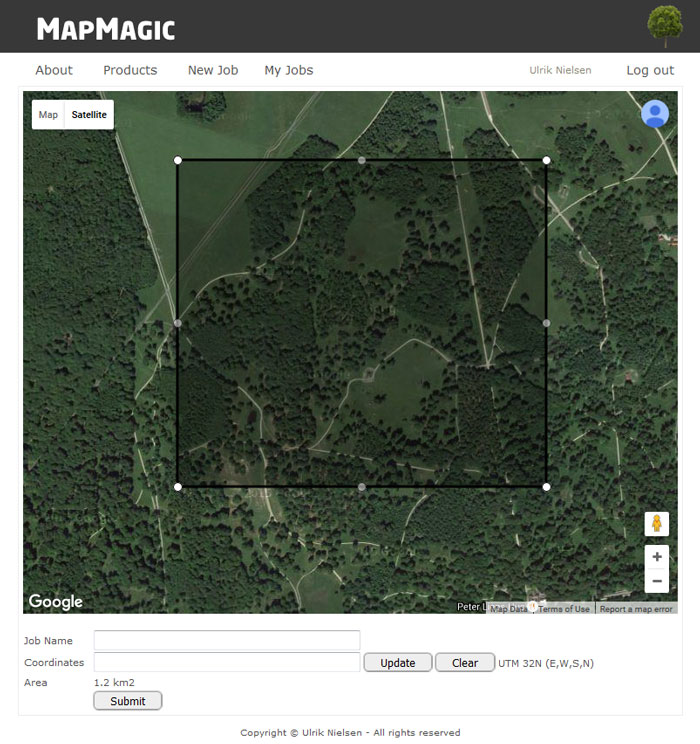Click the Job Name text field

point(227,640)
